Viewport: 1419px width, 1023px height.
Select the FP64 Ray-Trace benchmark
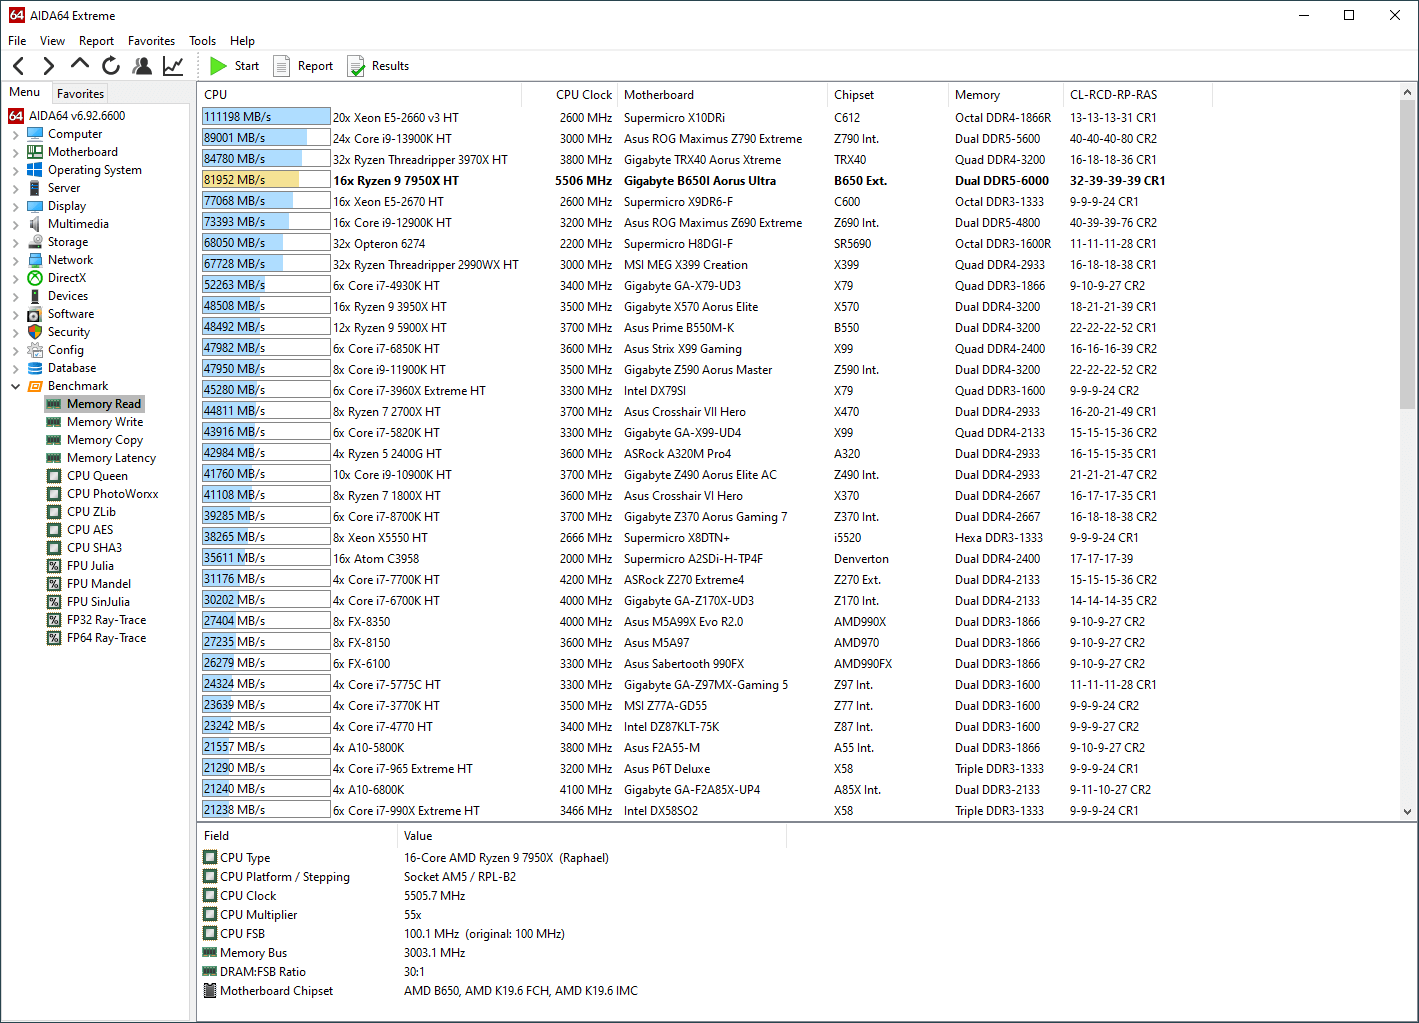[106, 638]
